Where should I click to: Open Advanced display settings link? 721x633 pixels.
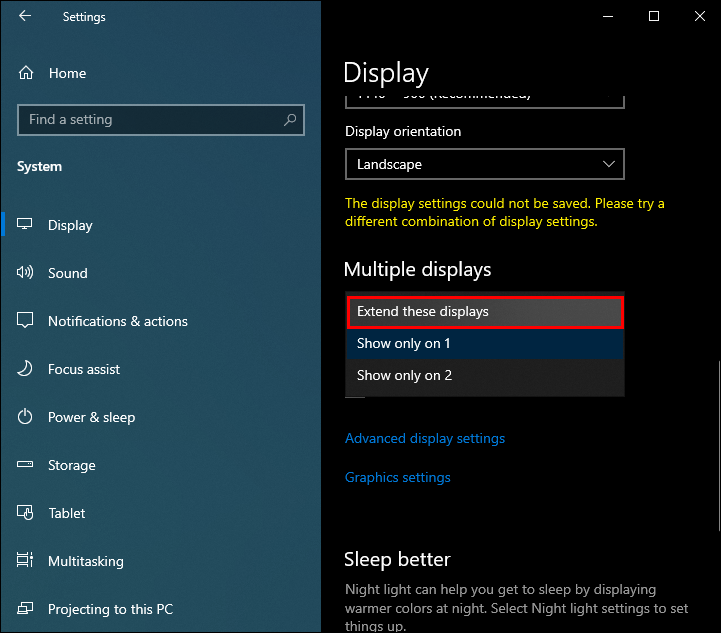click(x=425, y=439)
